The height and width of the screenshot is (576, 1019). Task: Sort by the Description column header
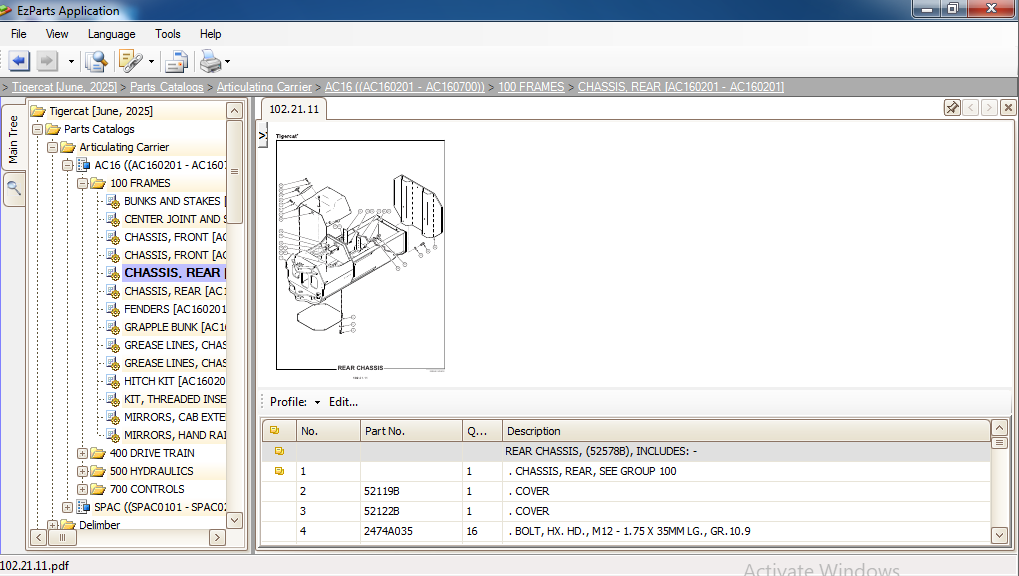pos(746,431)
